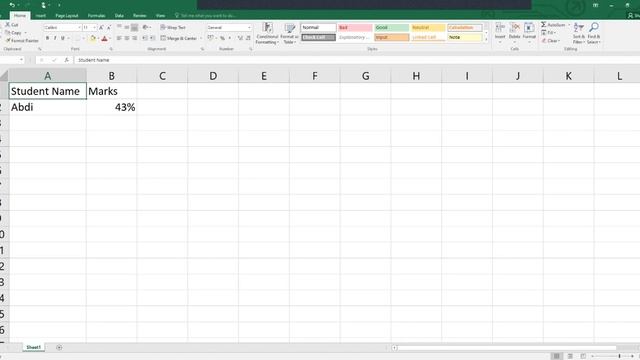Open the Orientation text rotation tool
Screen dimensions: 640x360
tap(145, 27)
